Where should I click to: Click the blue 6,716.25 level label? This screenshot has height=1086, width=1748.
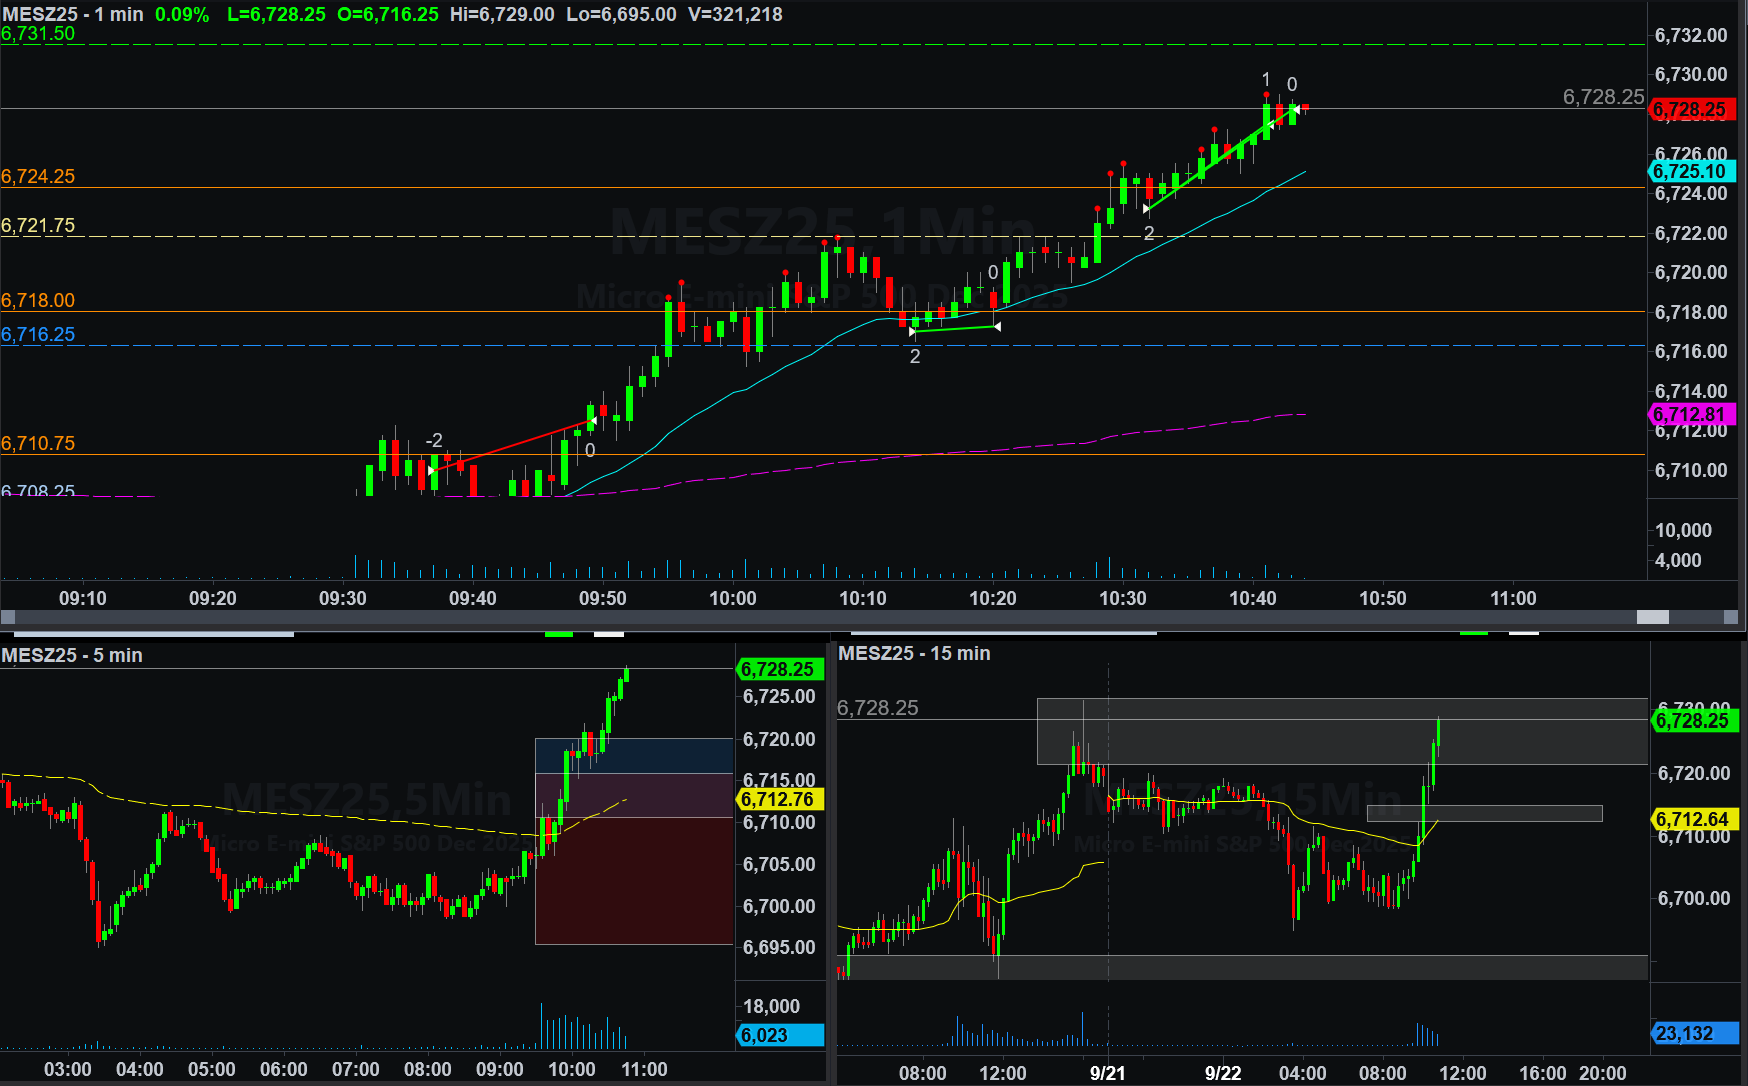[38, 334]
